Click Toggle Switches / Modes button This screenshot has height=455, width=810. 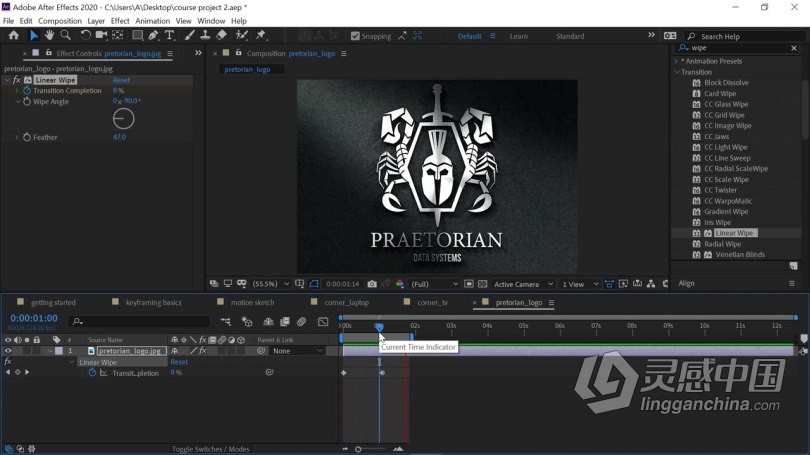click(x=210, y=449)
